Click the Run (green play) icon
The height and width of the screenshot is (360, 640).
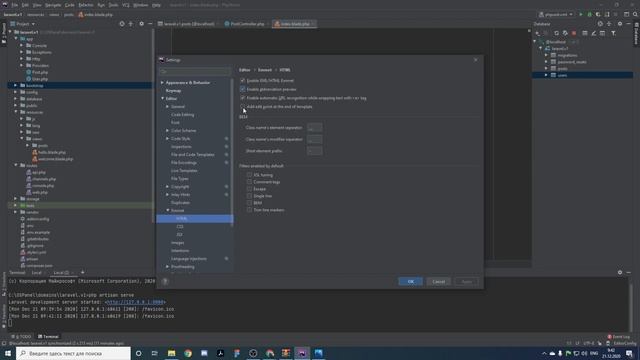click(x=581, y=14)
